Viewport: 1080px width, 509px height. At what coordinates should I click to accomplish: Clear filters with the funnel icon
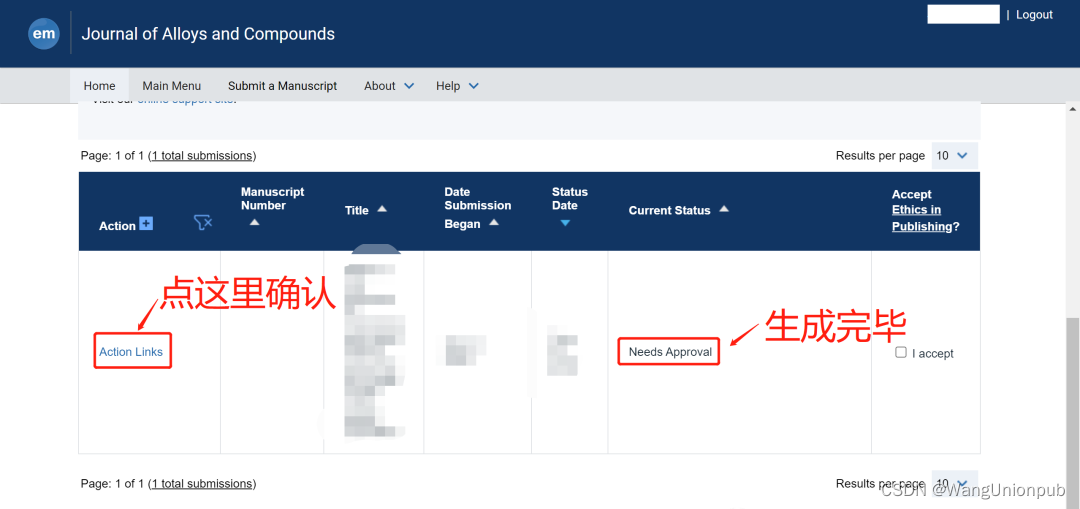tap(203, 222)
